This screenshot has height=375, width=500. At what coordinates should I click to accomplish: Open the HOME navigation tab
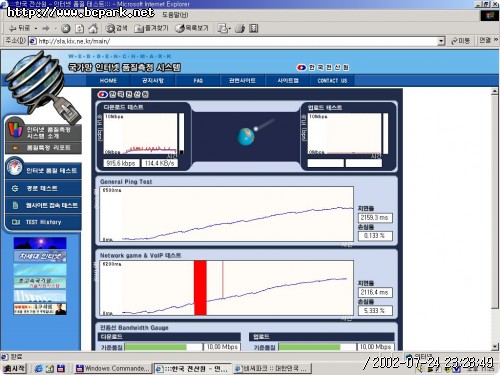click(x=108, y=81)
